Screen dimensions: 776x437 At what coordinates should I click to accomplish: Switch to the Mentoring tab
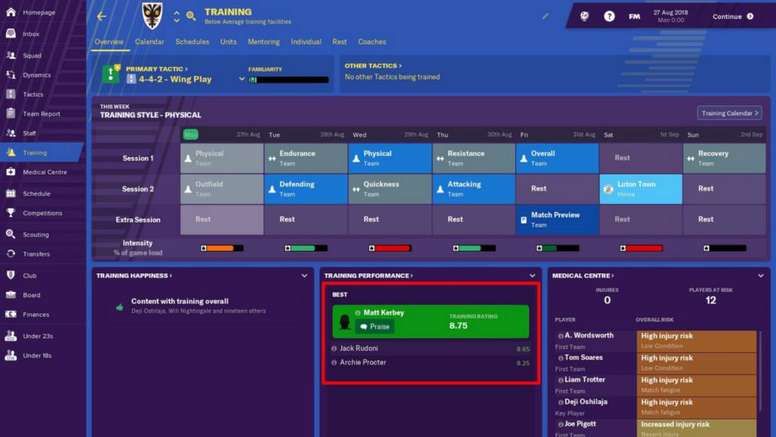pyautogui.click(x=263, y=42)
